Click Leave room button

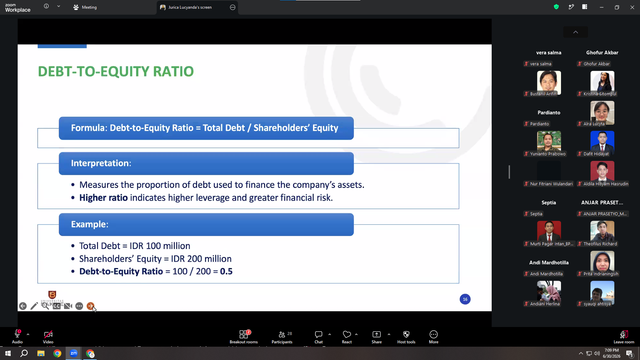pos(624,337)
